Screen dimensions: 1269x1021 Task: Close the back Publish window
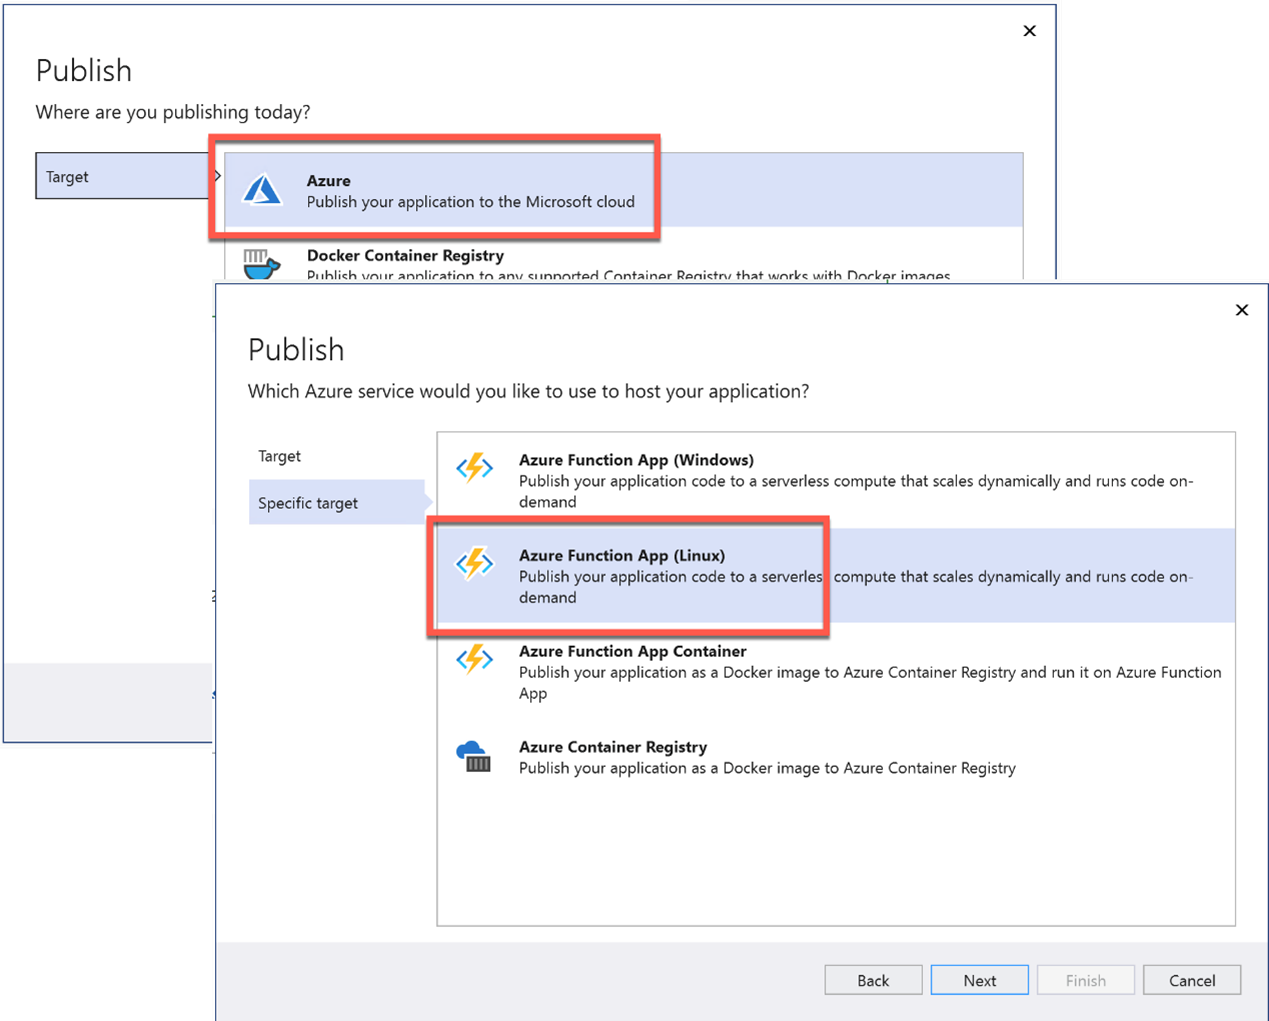(1030, 31)
